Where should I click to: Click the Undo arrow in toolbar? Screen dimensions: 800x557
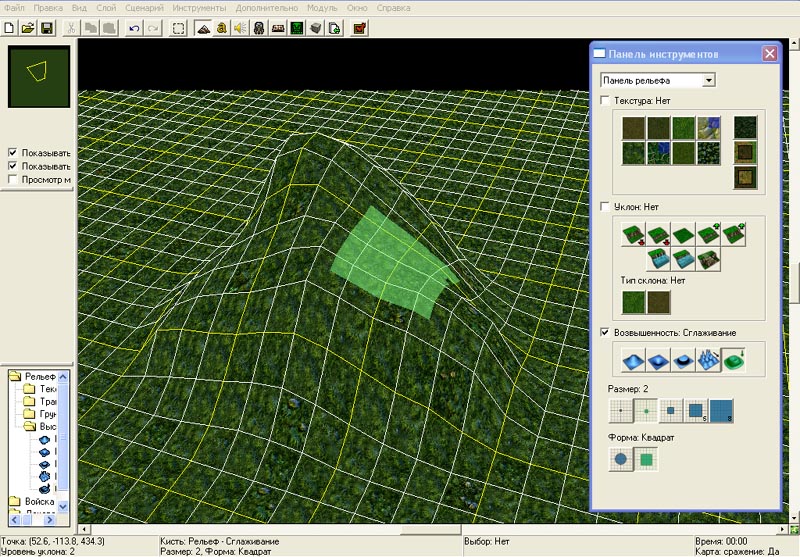click(x=135, y=28)
